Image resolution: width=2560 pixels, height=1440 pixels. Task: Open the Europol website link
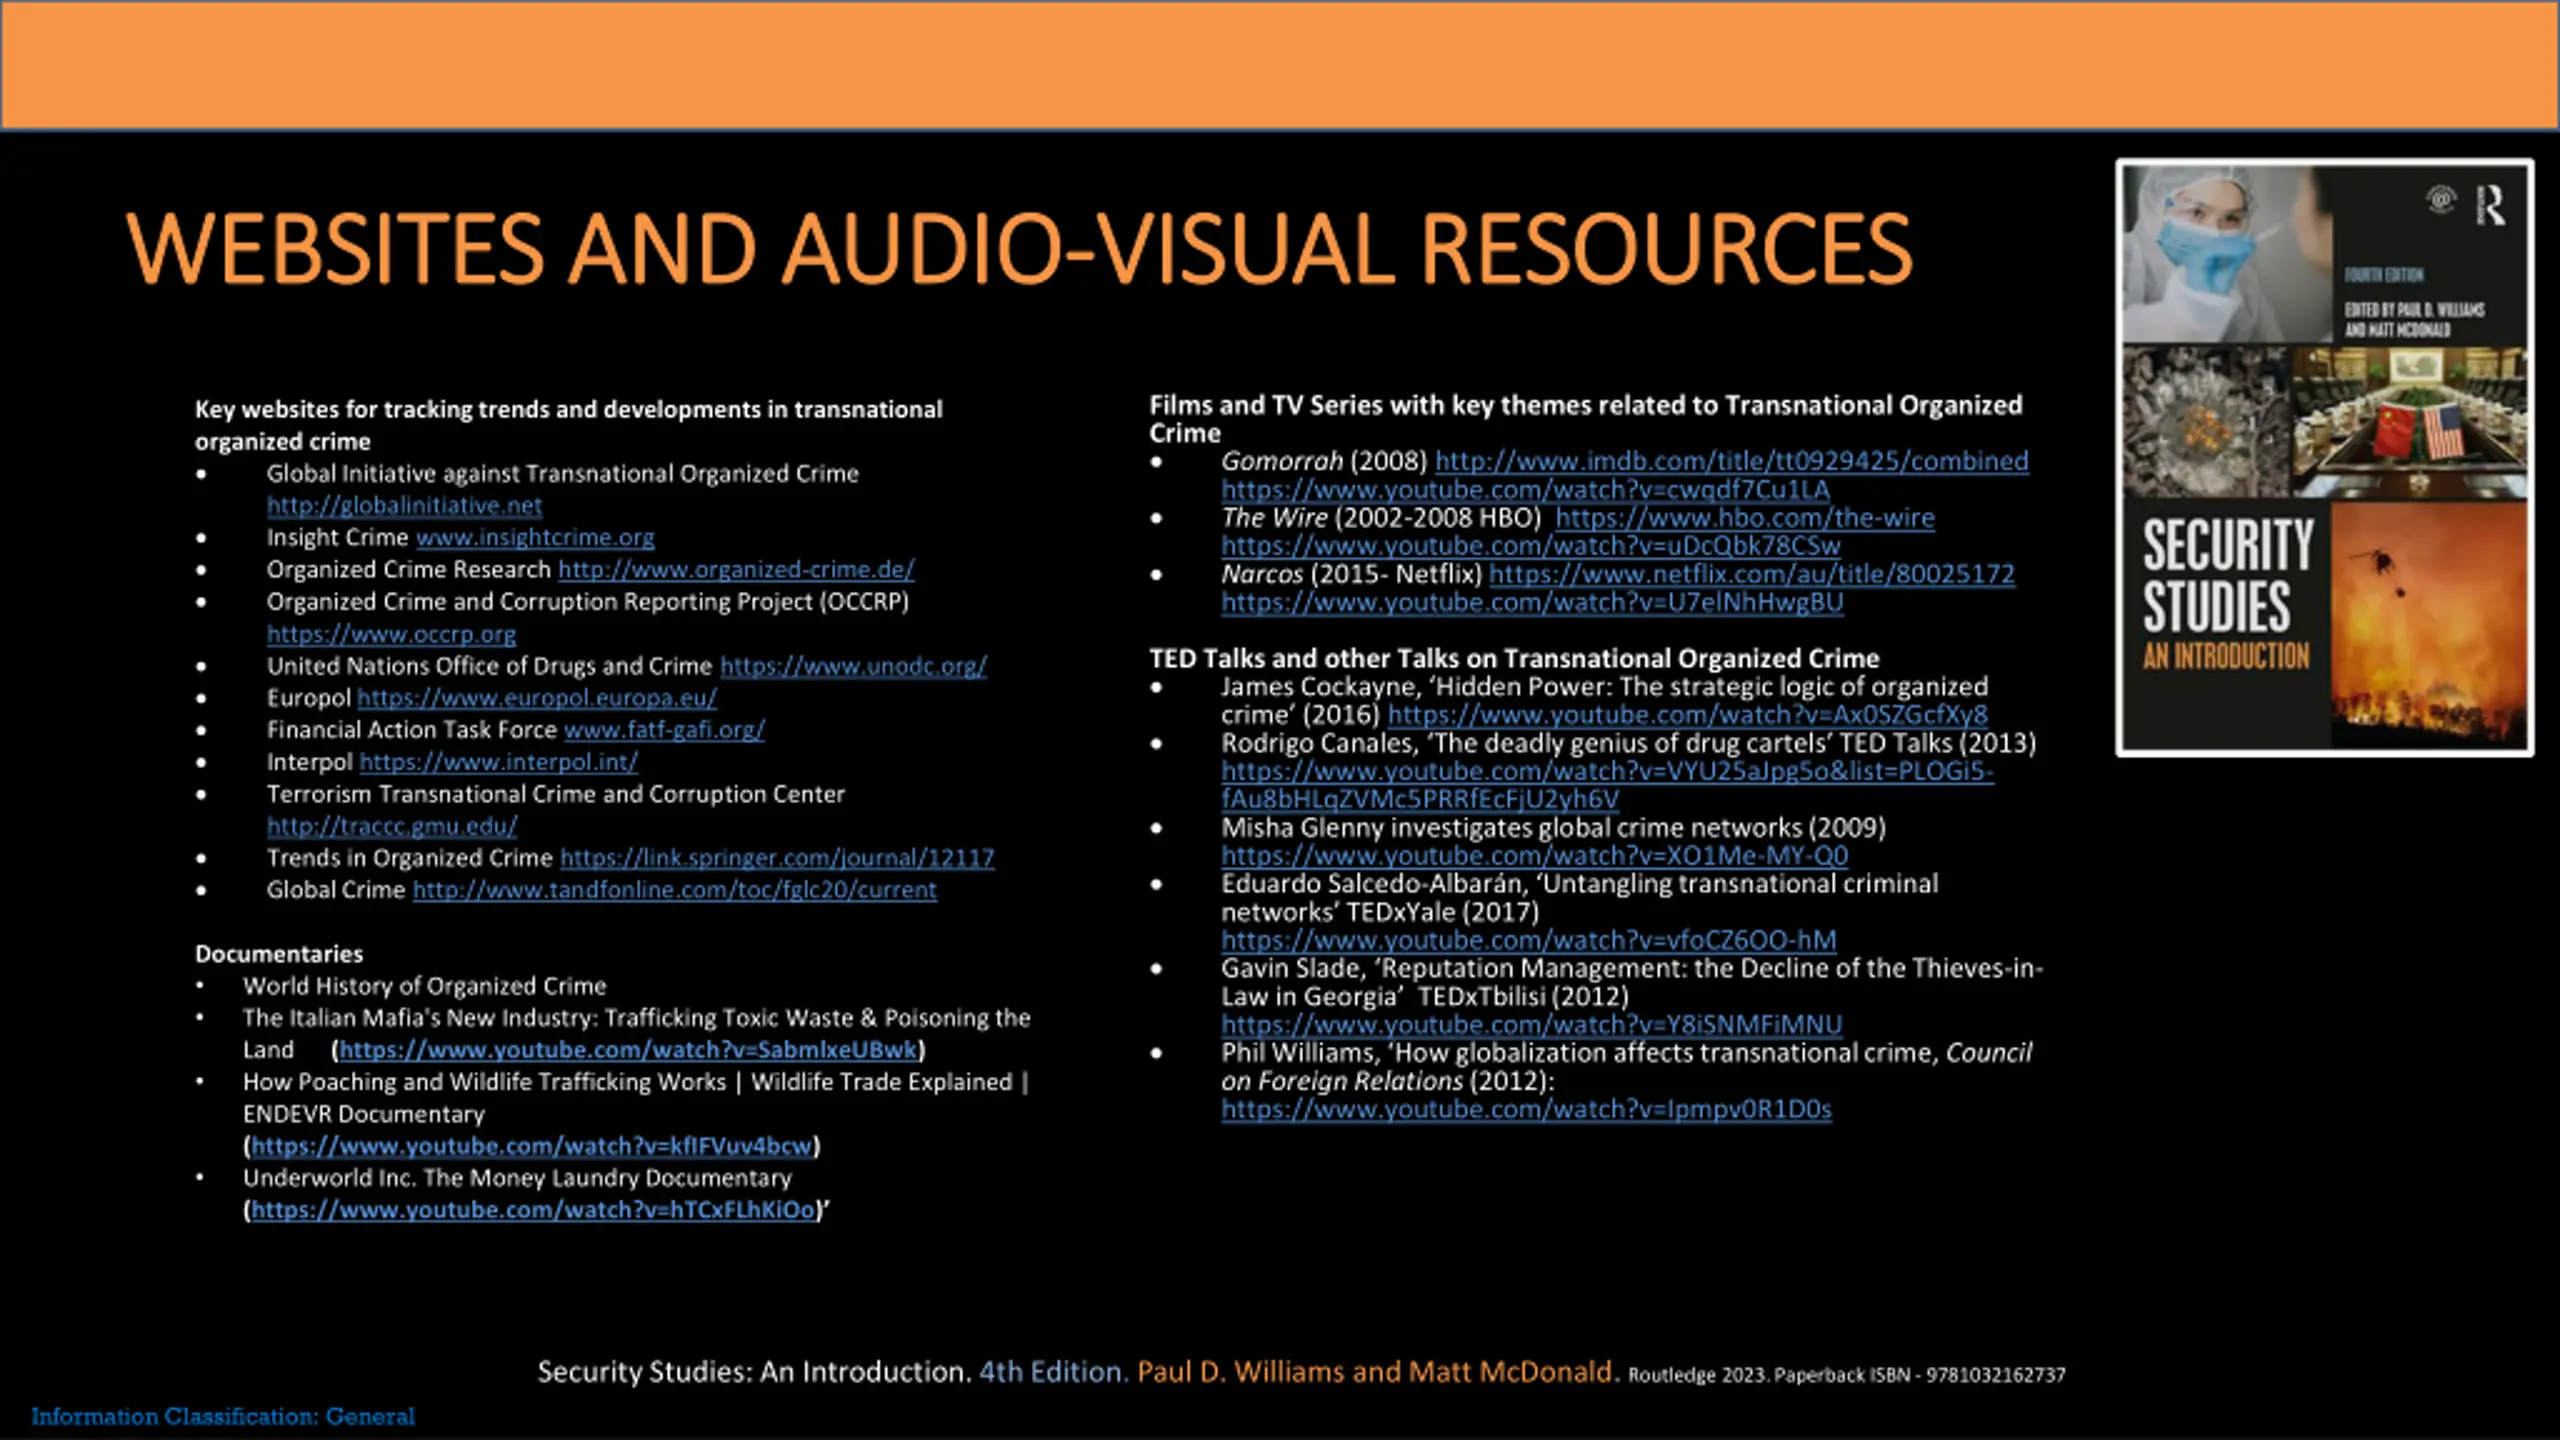click(x=537, y=698)
